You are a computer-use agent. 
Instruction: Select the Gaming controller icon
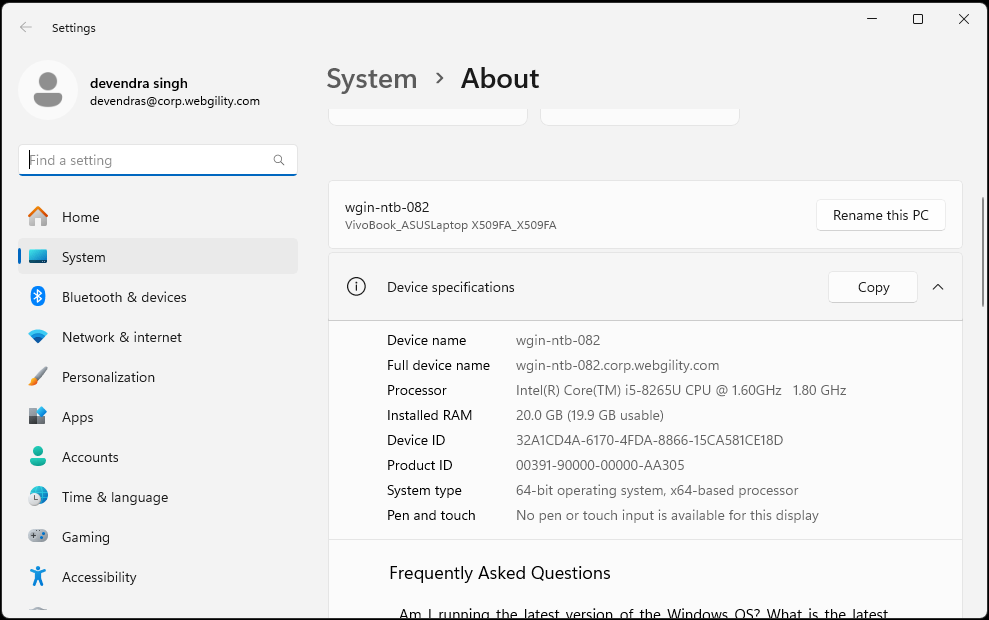click(x=38, y=537)
